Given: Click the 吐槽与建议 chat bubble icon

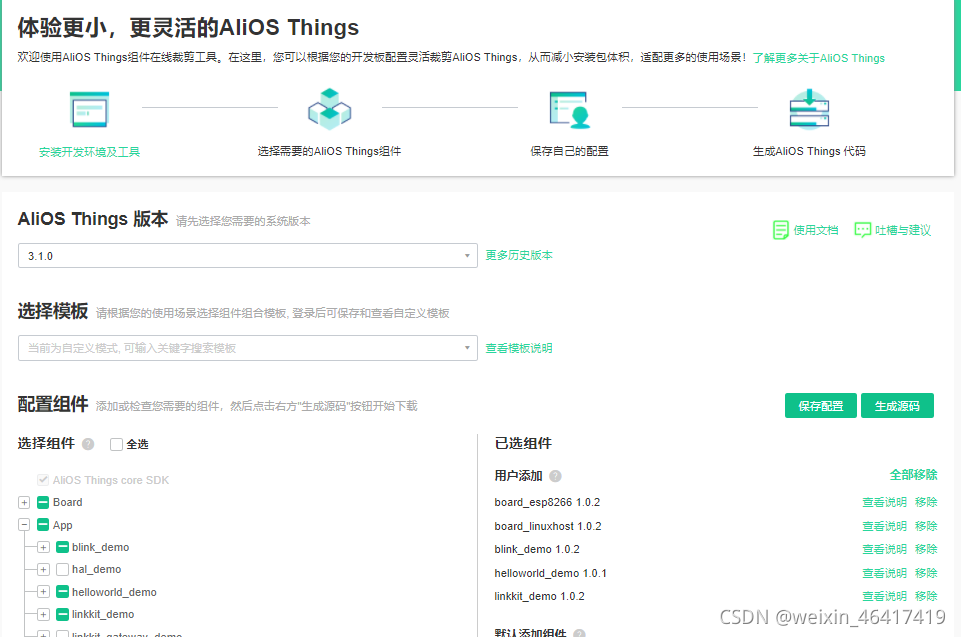Looking at the screenshot, I should point(862,230).
